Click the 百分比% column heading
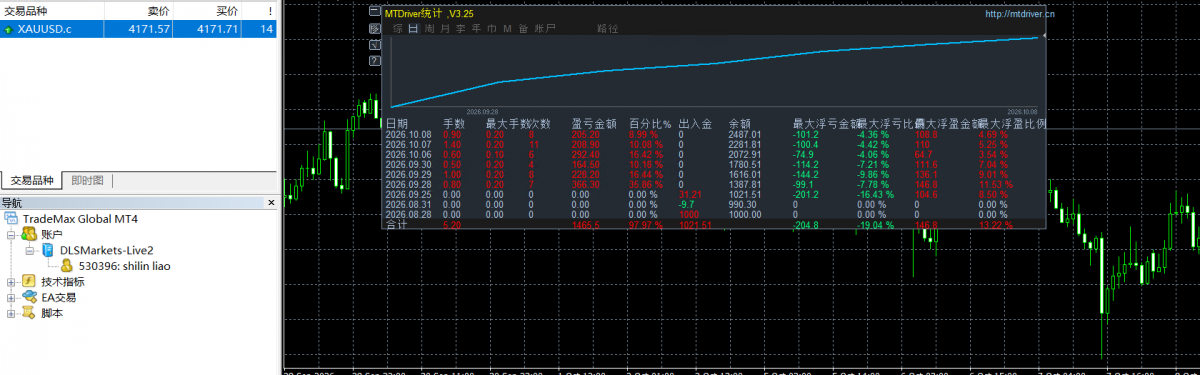 coord(650,124)
